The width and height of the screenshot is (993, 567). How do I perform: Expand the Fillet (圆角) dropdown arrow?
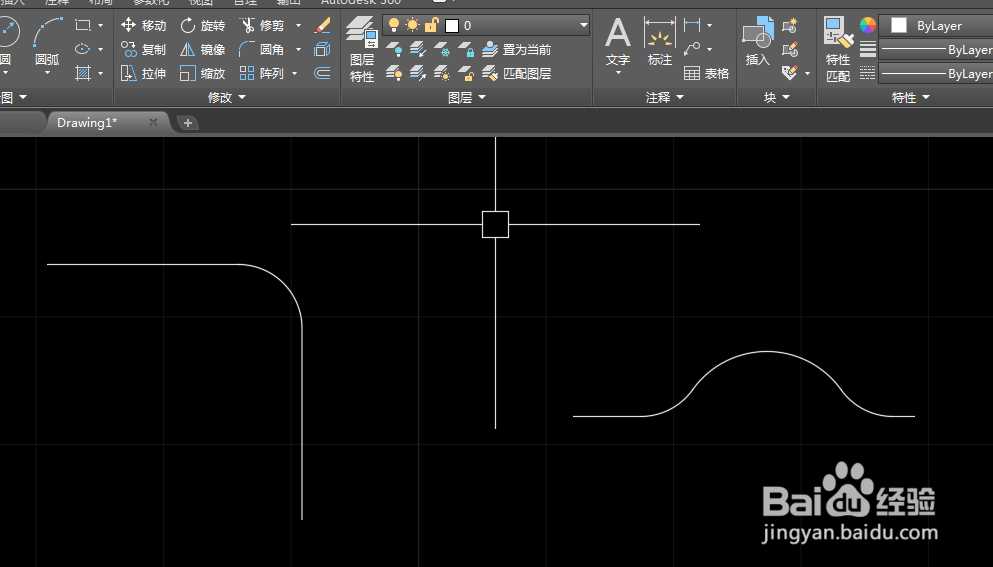pos(298,49)
